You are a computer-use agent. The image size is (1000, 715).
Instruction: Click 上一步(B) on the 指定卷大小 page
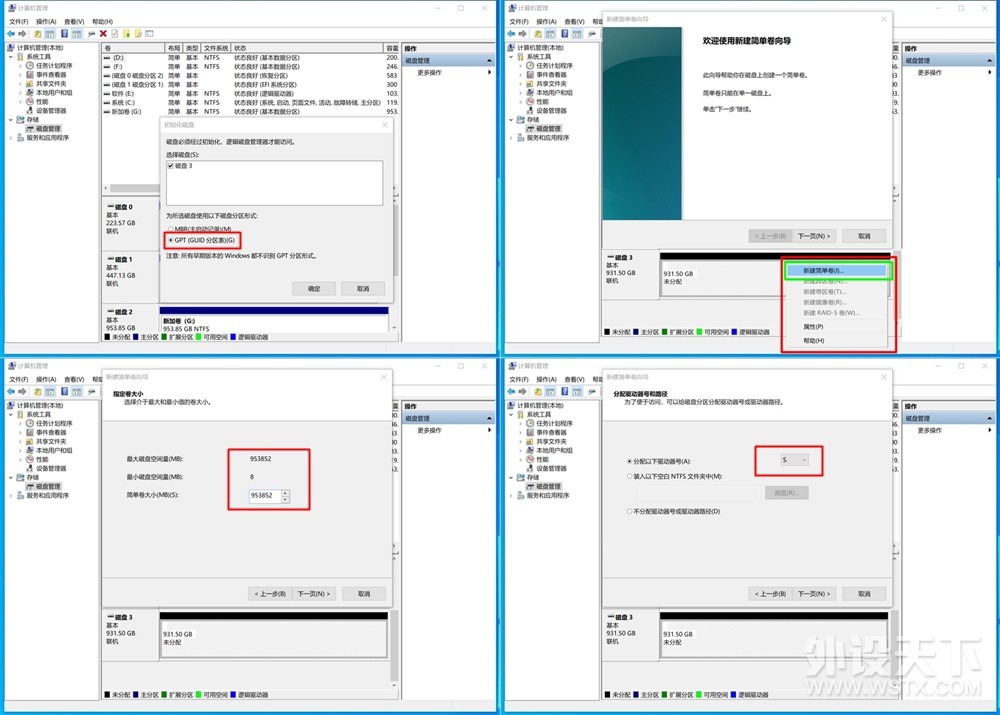270,594
